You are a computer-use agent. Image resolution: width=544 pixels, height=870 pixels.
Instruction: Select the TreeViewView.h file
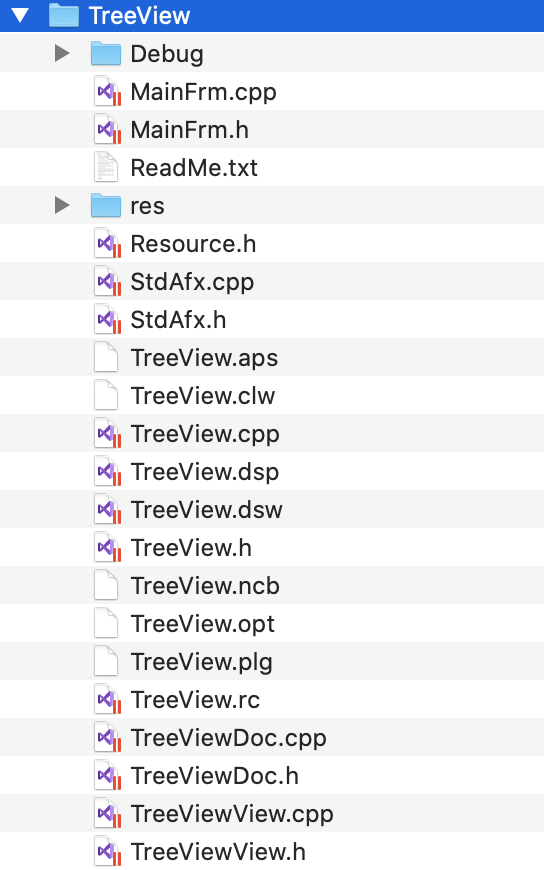tap(272, 851)
